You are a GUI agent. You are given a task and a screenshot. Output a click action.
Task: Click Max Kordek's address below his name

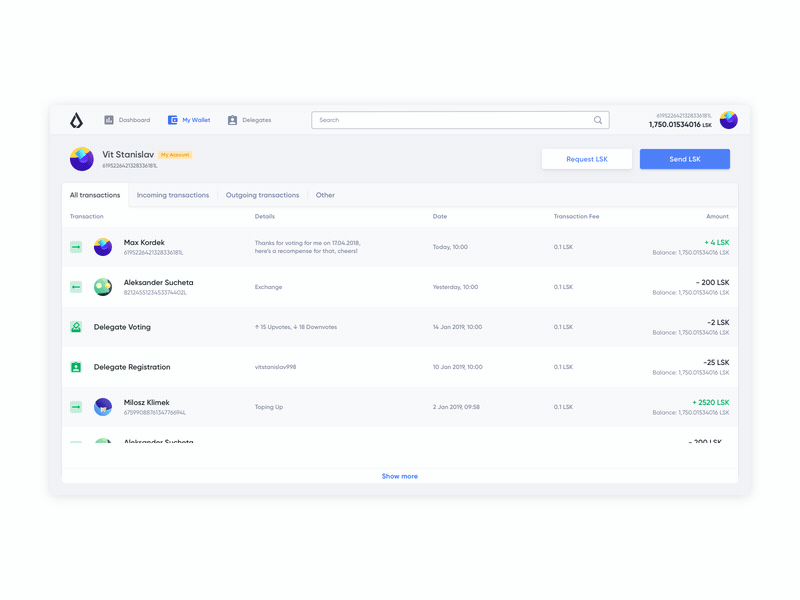click(x=153, y=253)
